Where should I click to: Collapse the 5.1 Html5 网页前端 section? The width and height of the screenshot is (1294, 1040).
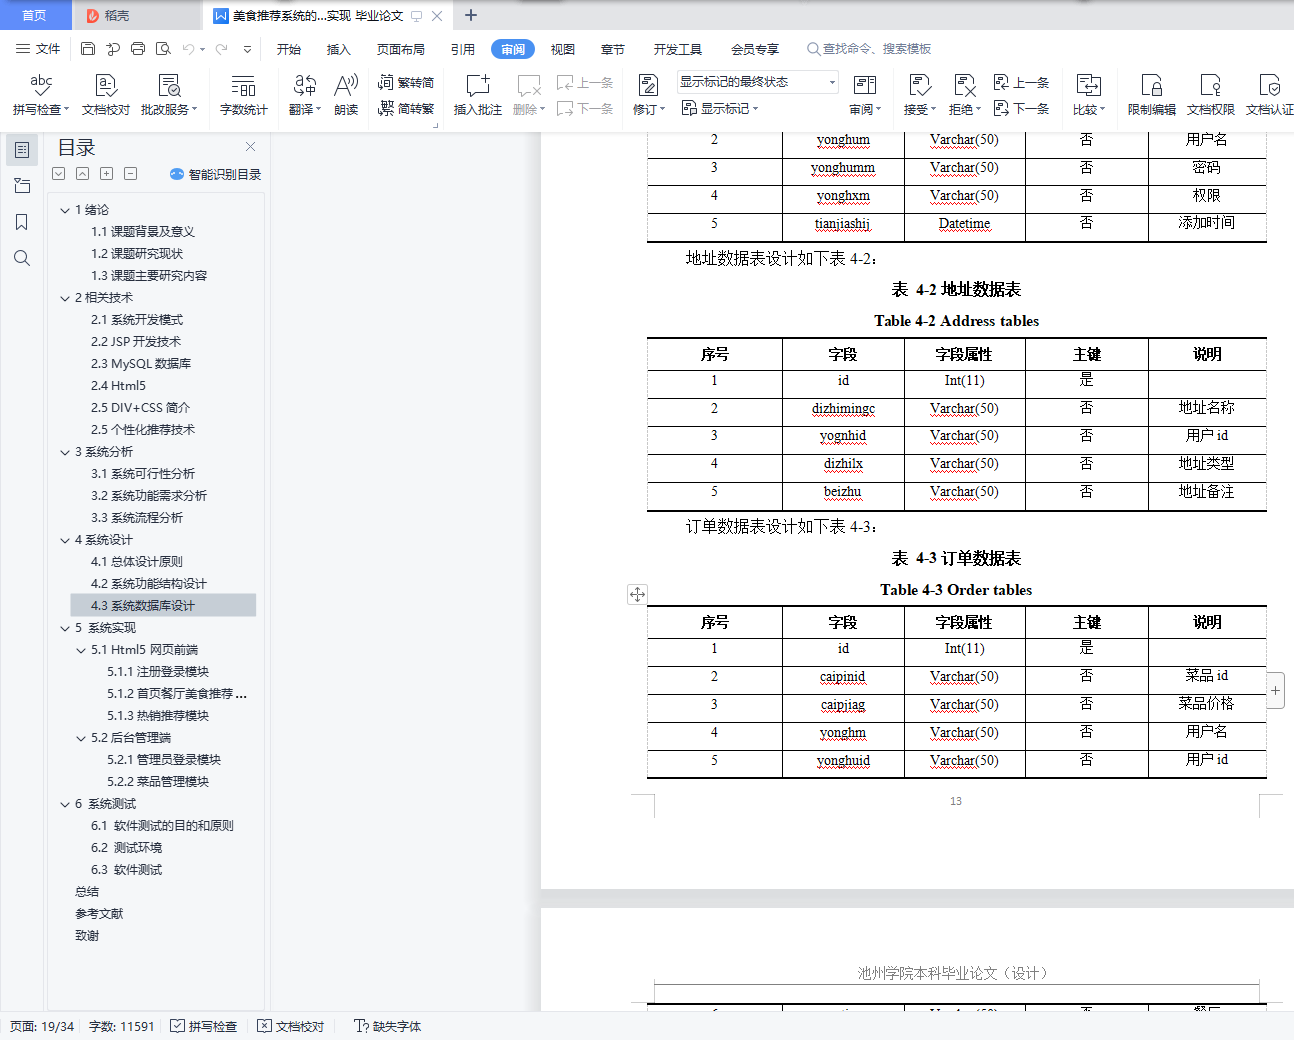click(81, 650)
